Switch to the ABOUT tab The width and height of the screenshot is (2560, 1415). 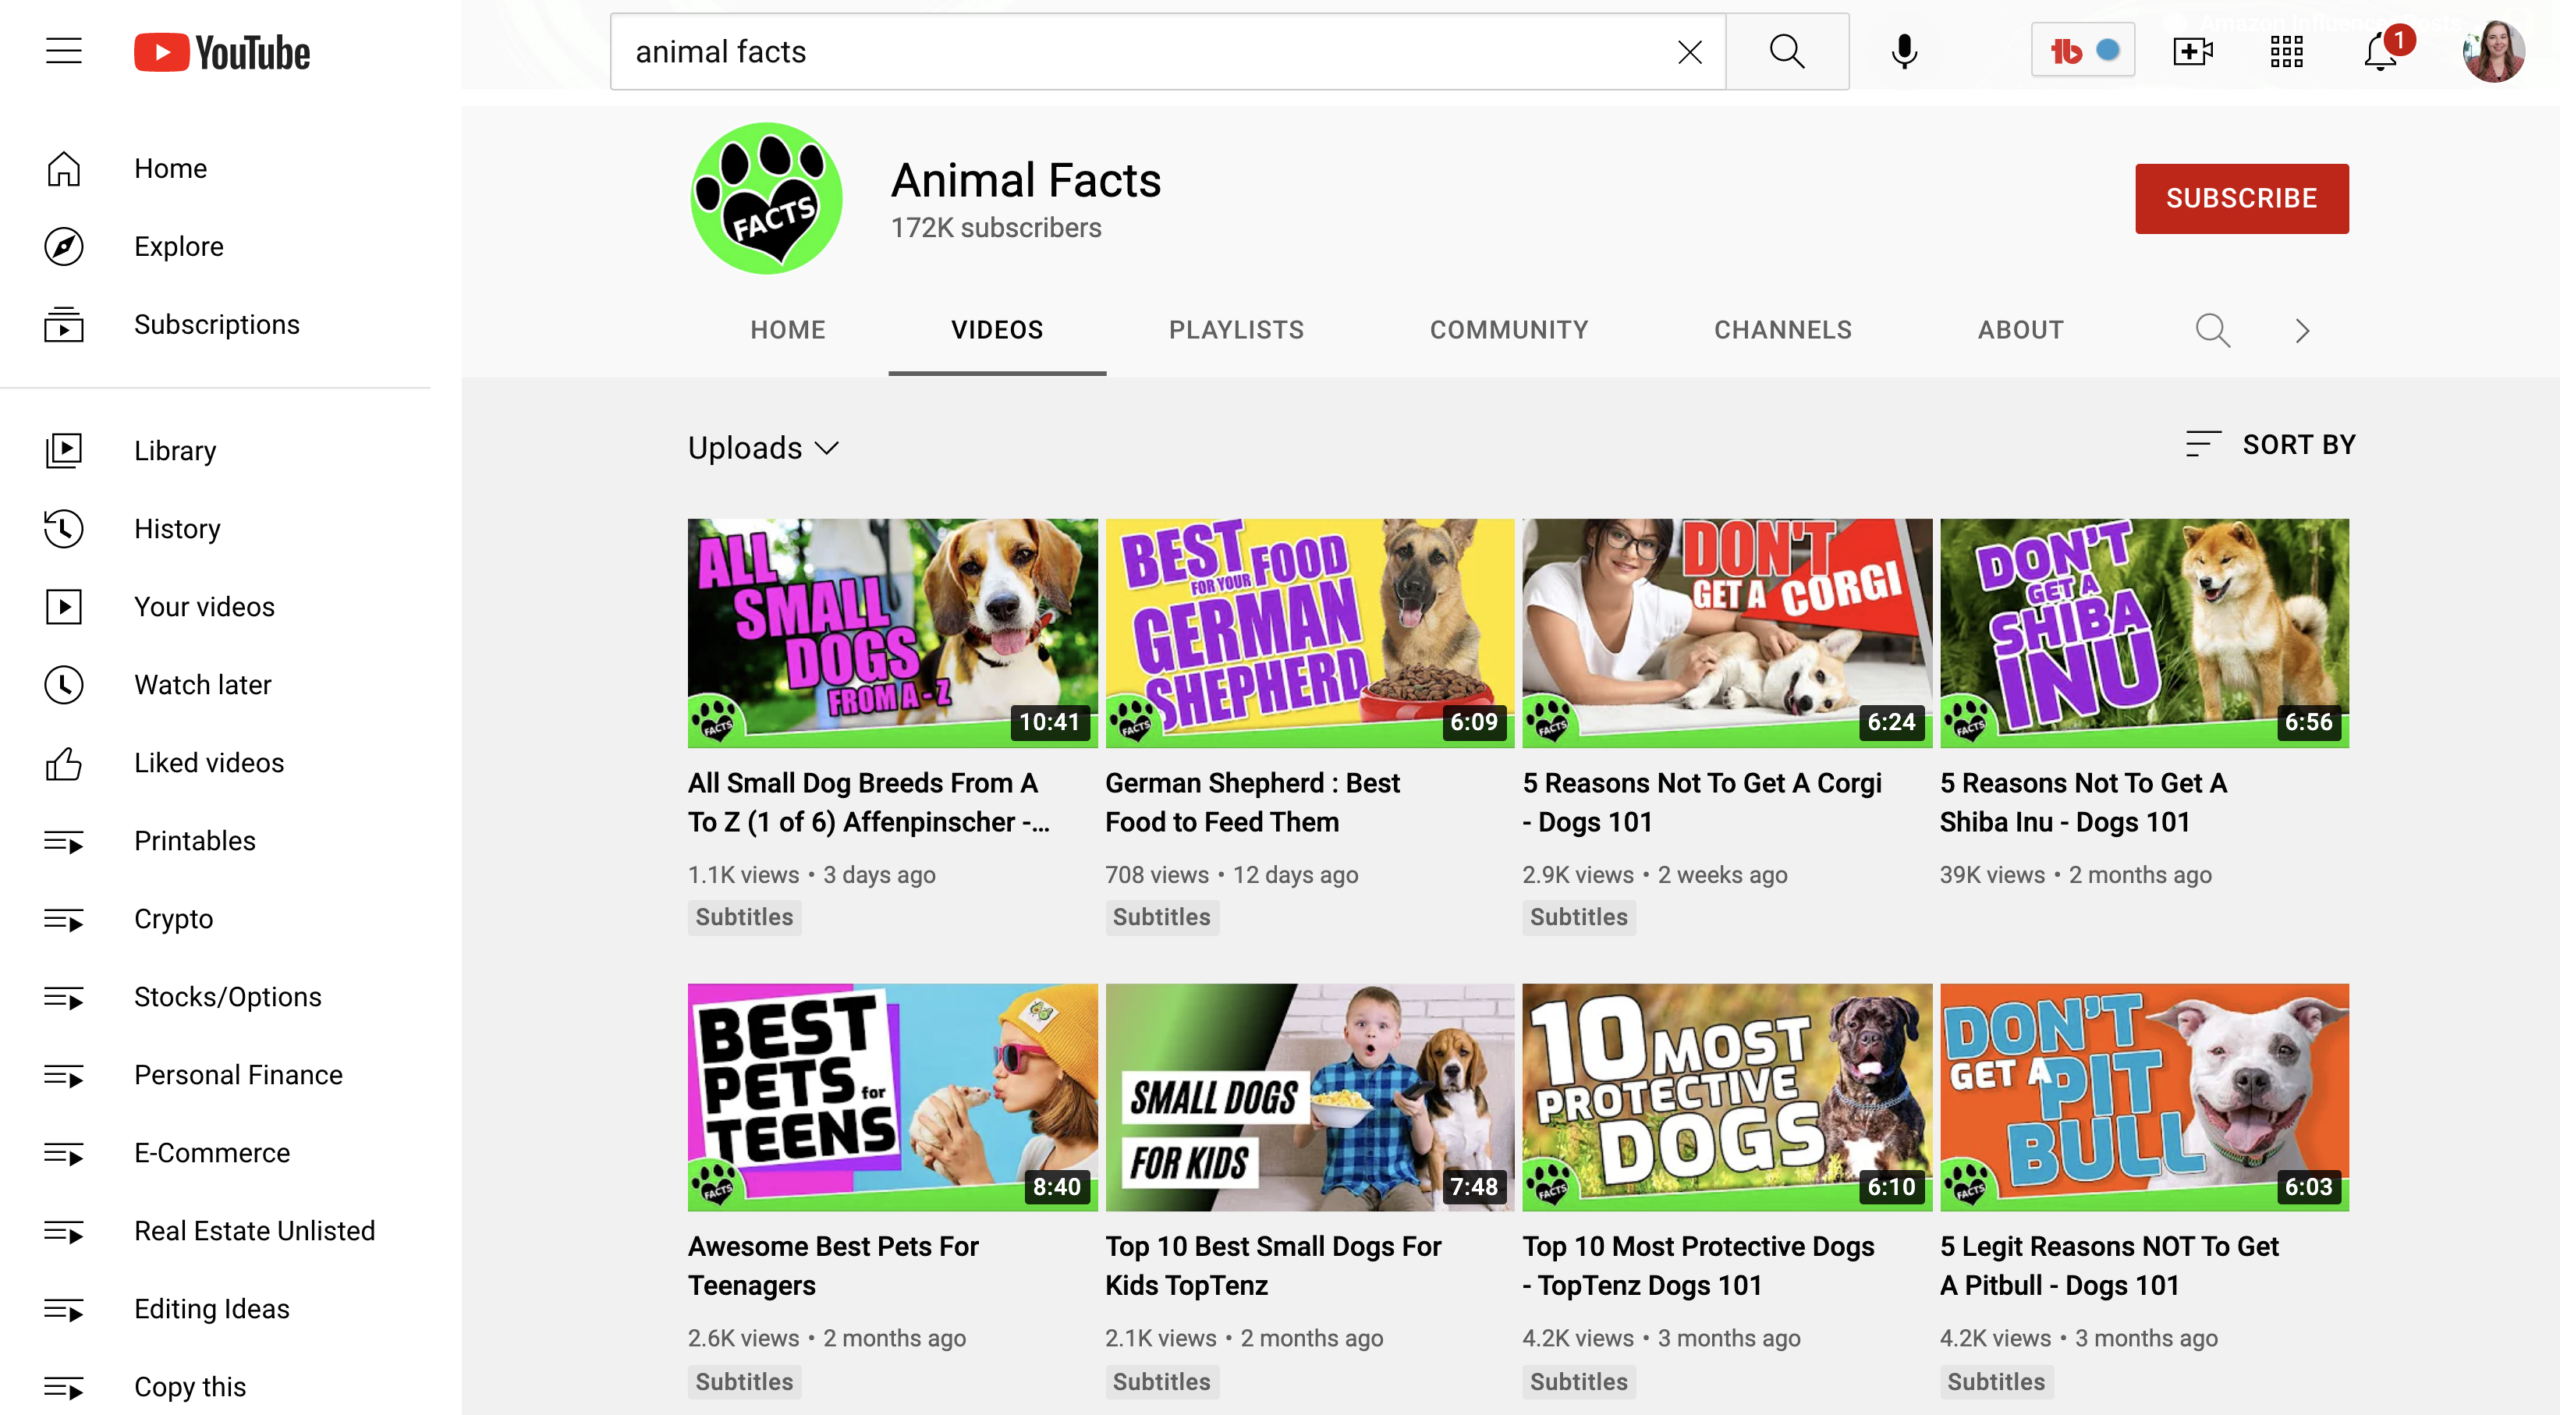[x=2020, y=330]
